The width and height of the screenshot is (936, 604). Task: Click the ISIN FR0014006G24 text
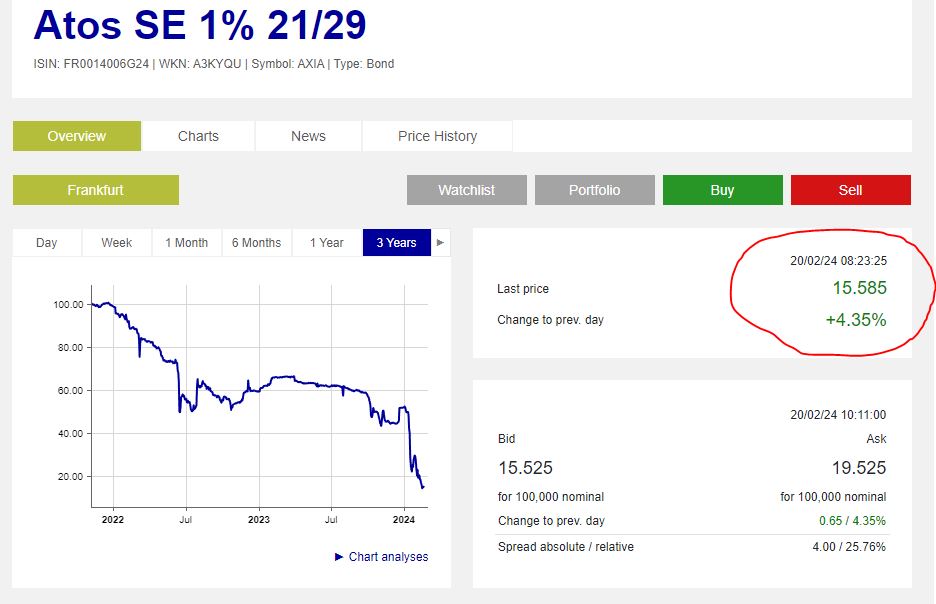point(91,64)
